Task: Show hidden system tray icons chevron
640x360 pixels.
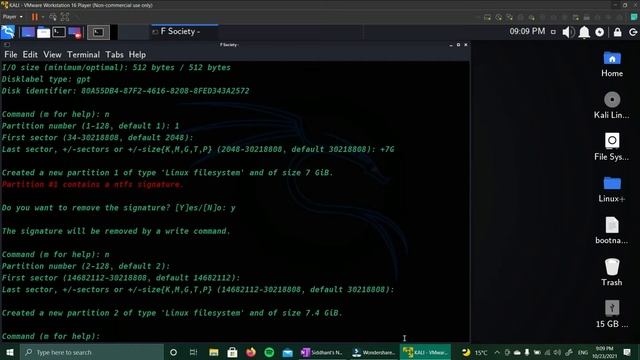Action: coord(497,352)
